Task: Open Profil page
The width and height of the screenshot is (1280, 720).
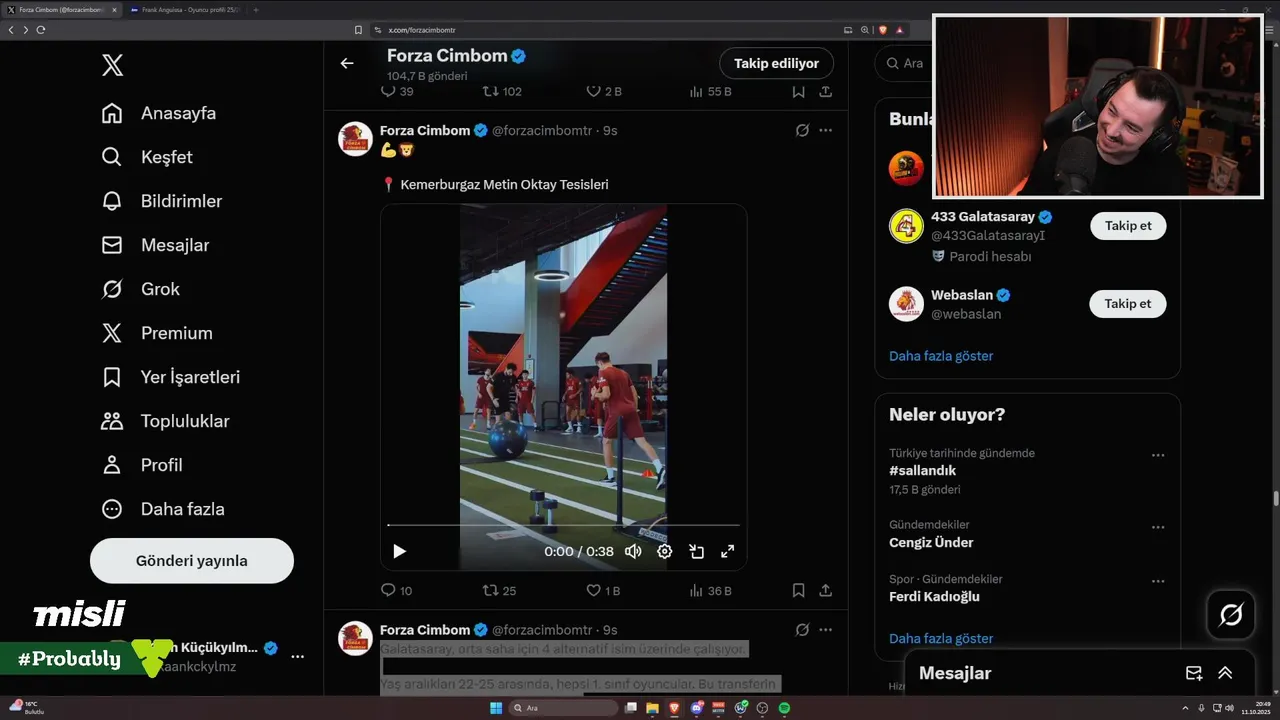Action: (141, 465)
